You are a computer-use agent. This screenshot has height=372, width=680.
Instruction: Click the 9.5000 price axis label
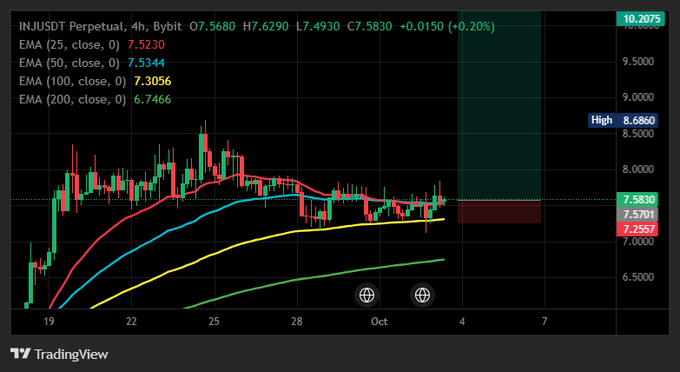coord(638,61)
